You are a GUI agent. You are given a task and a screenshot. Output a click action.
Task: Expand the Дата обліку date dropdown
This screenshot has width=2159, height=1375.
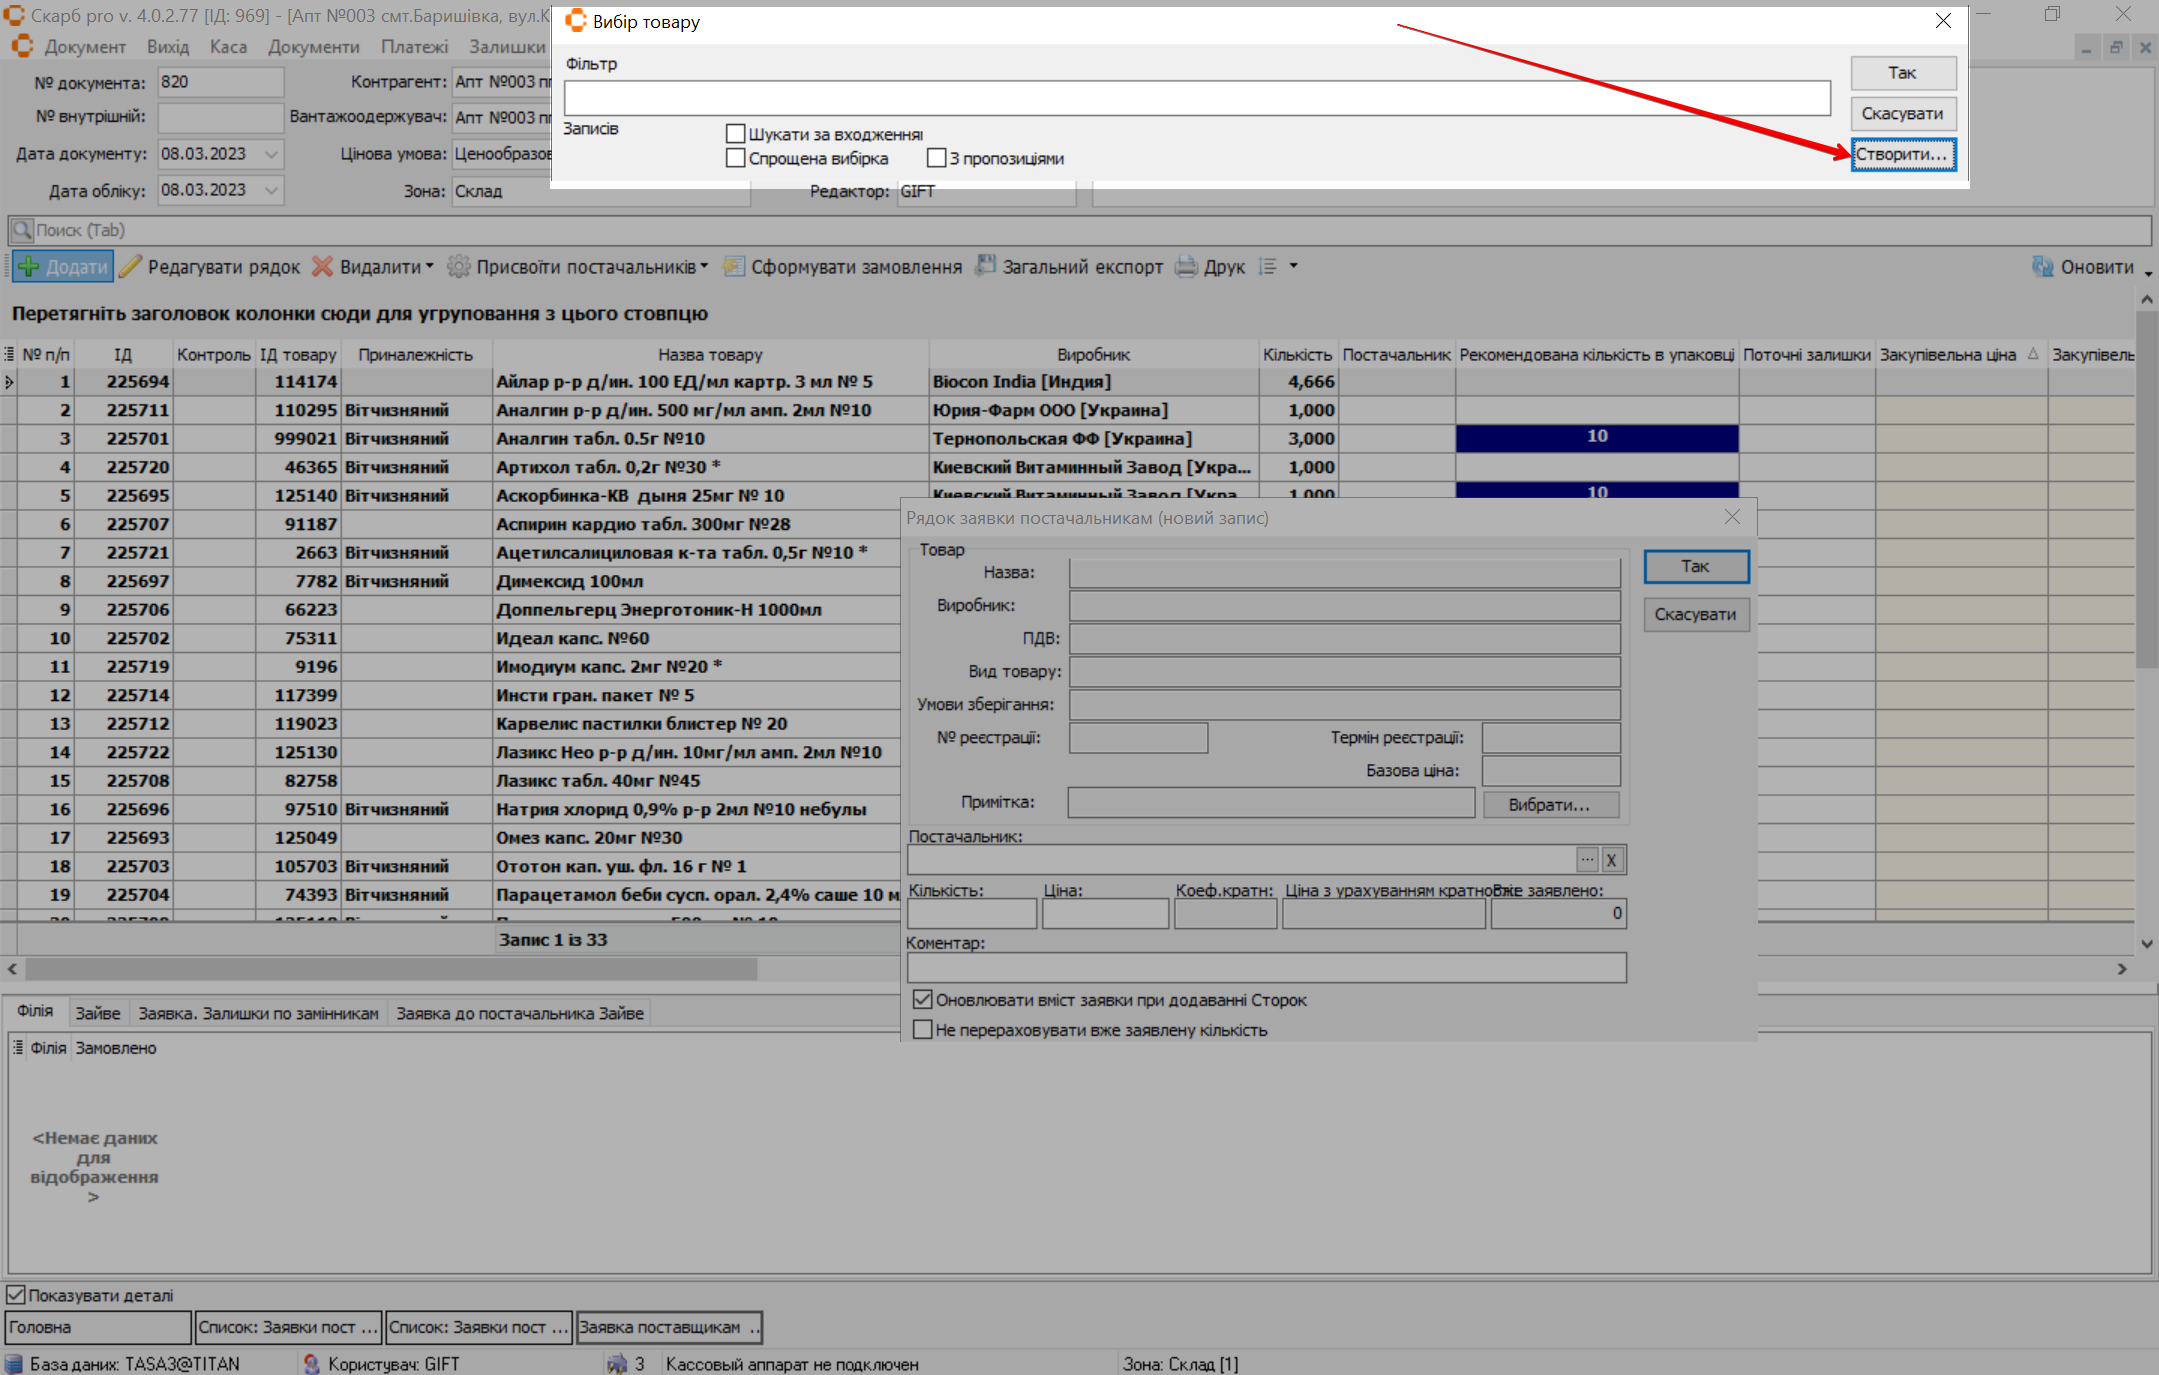click(271, 190)
